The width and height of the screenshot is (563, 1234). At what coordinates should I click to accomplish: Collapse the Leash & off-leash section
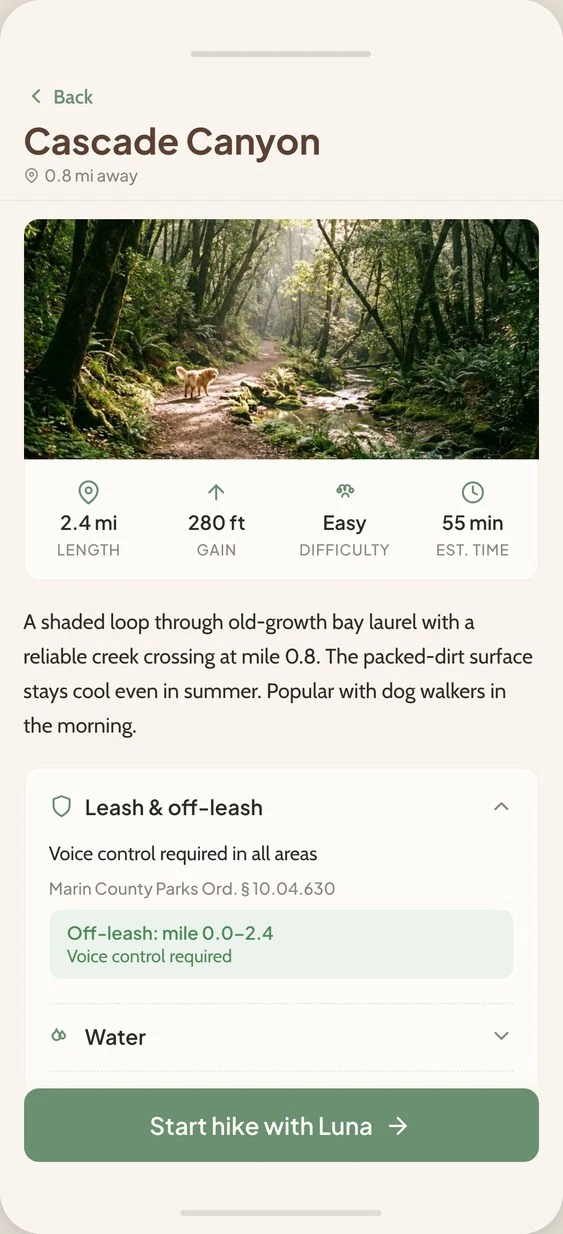(x=502, y=806)
